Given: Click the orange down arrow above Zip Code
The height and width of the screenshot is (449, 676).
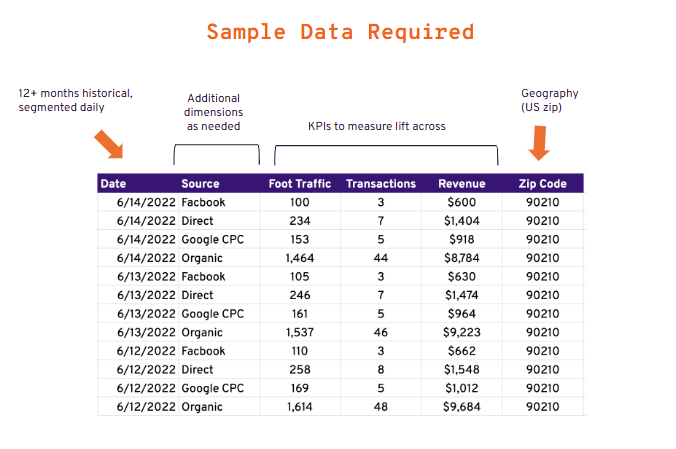Looking at the screenshot, I should click(539, 143).
